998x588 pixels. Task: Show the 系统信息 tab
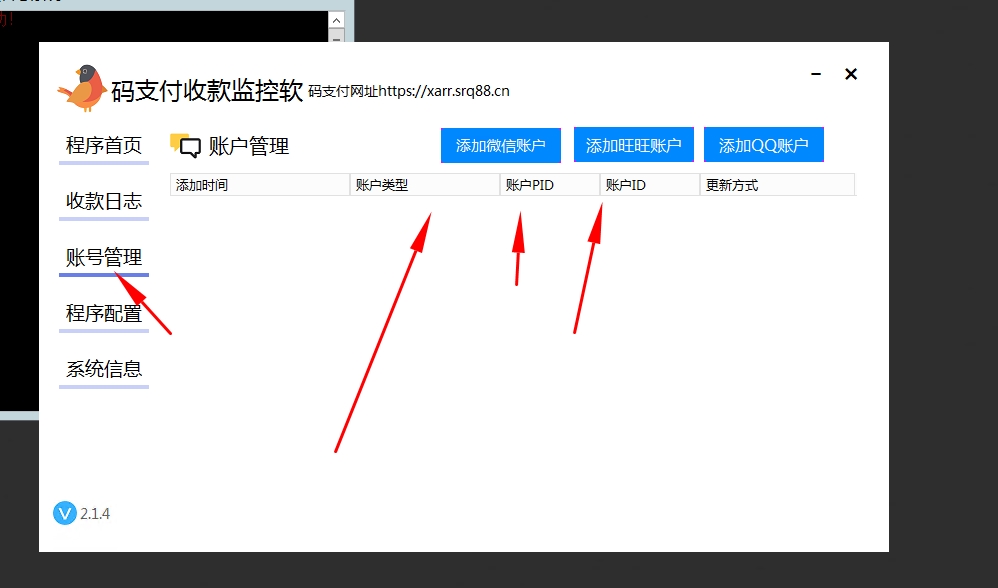[104, 369]
